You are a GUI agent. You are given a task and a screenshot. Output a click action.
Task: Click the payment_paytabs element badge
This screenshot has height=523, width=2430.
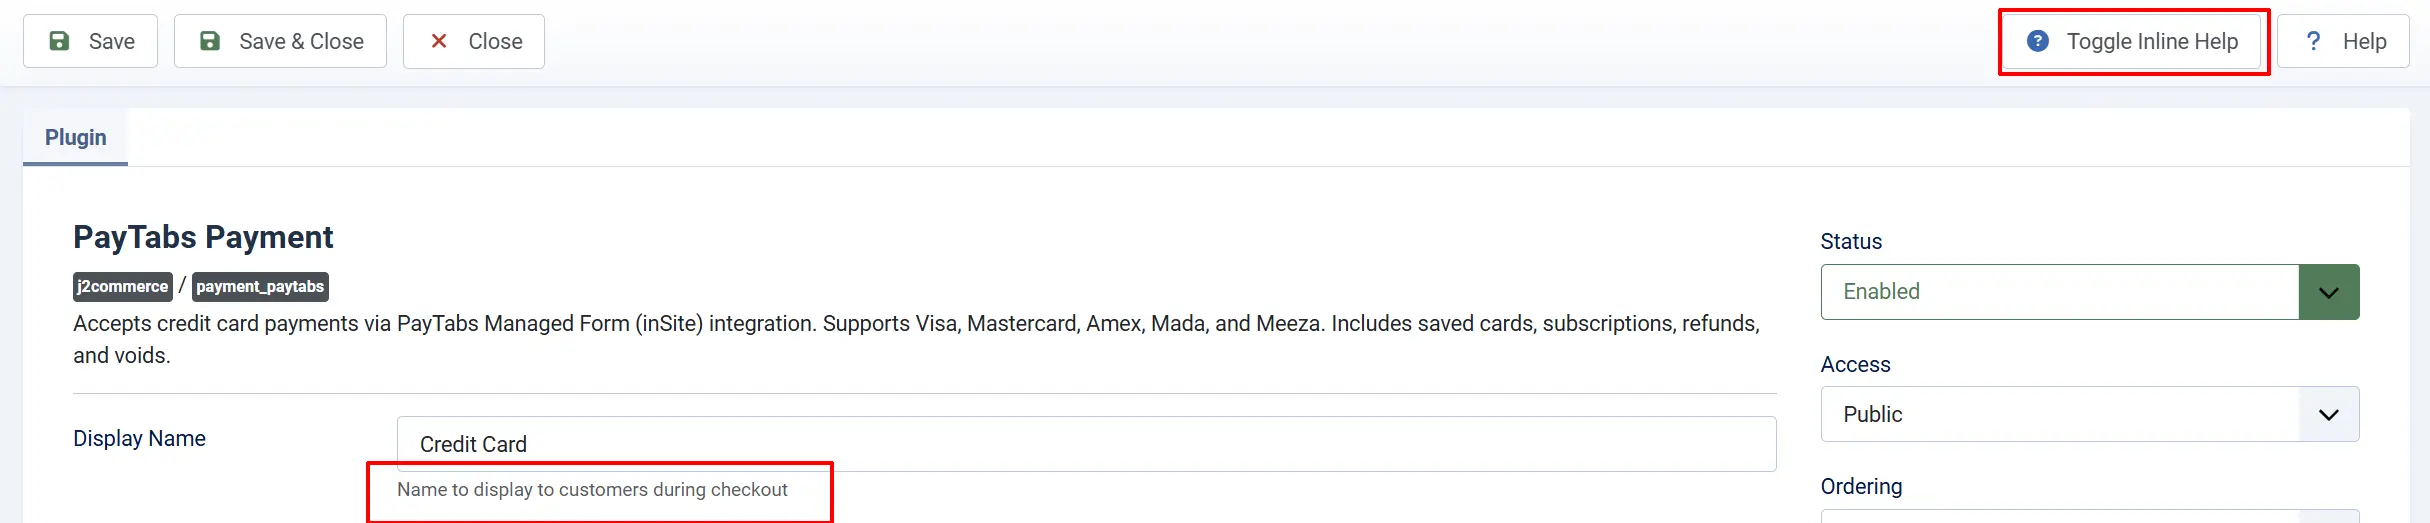click(260, 287)
